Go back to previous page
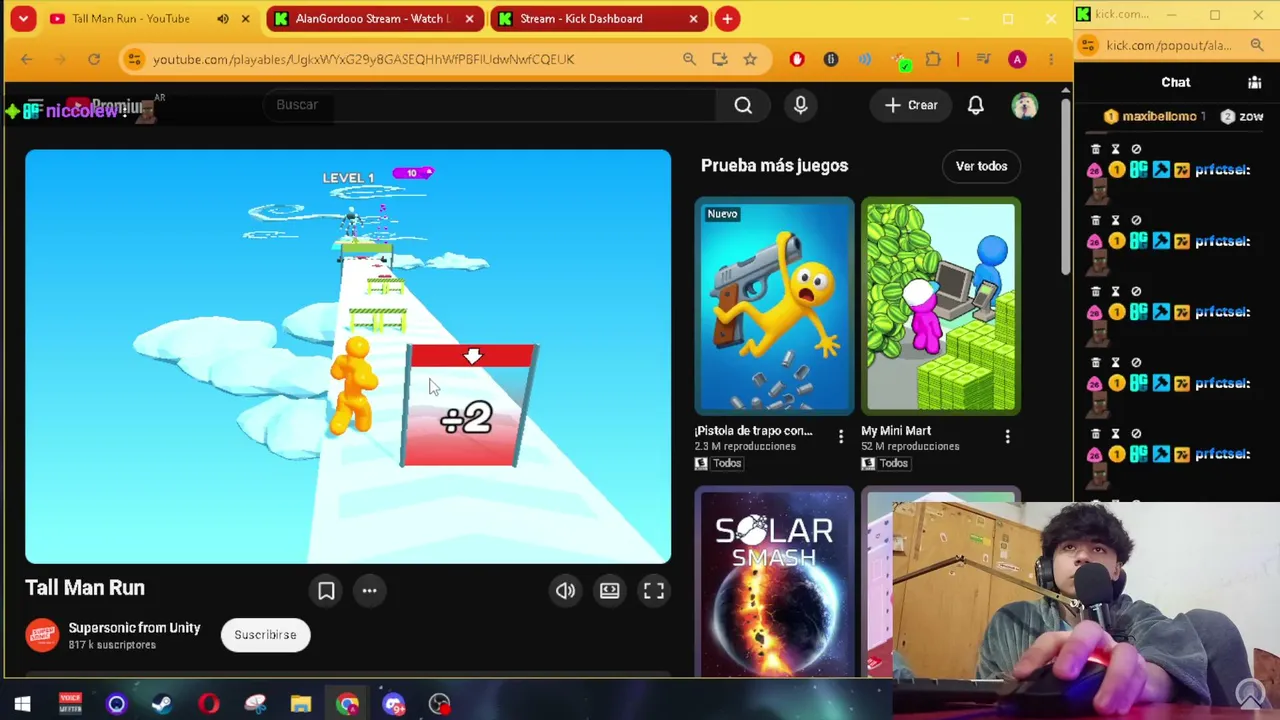 27,59
